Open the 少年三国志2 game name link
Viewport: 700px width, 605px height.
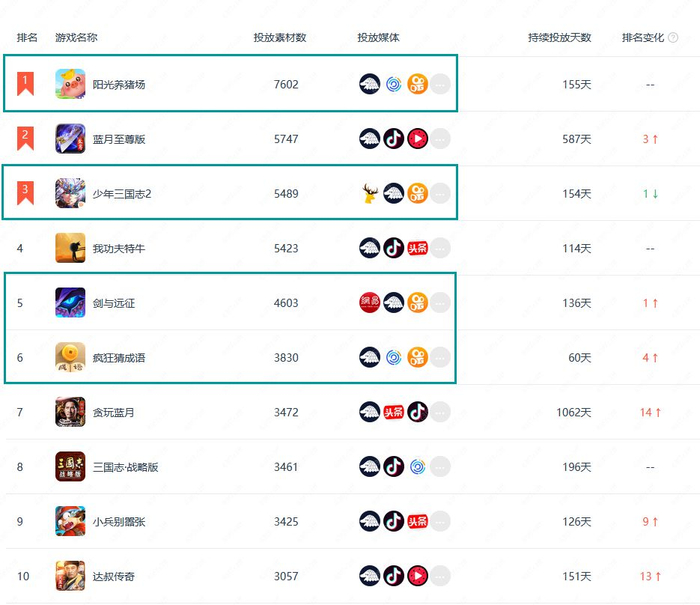coord(122,194)
